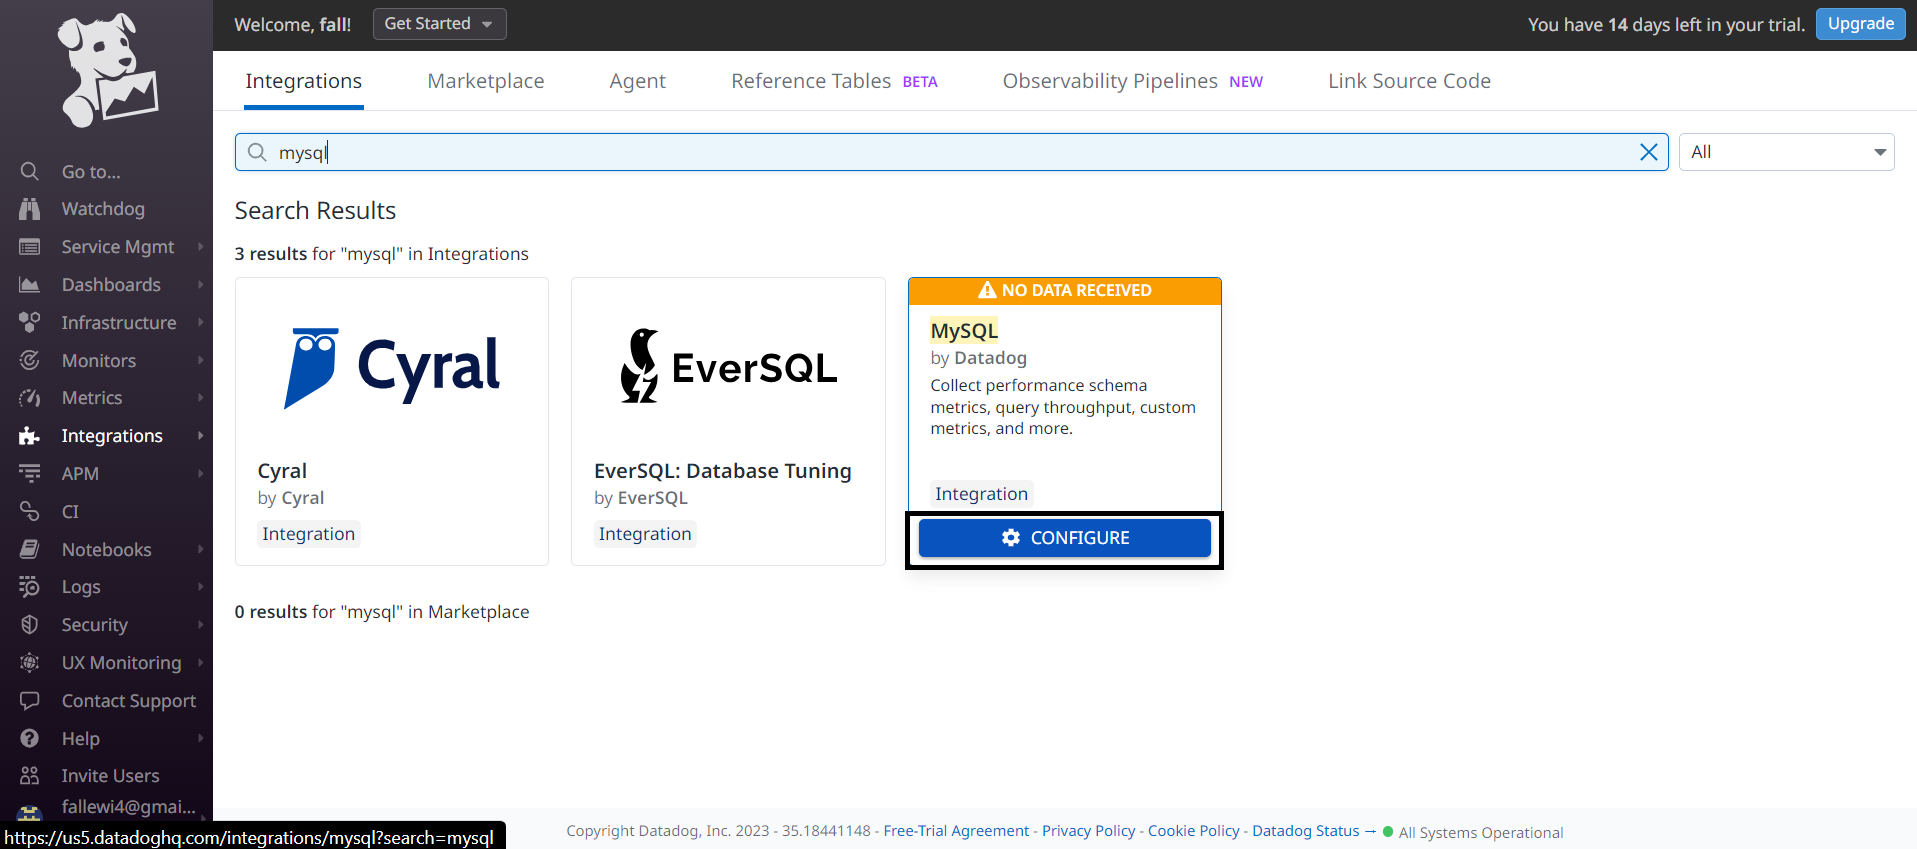Open the Cyral integration card title
The width and height of the screenshot is (1917, 849).
pos(282,471)
